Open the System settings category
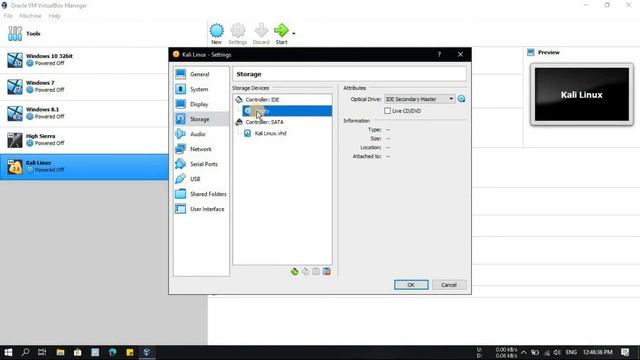 click(x=201, y=89)
